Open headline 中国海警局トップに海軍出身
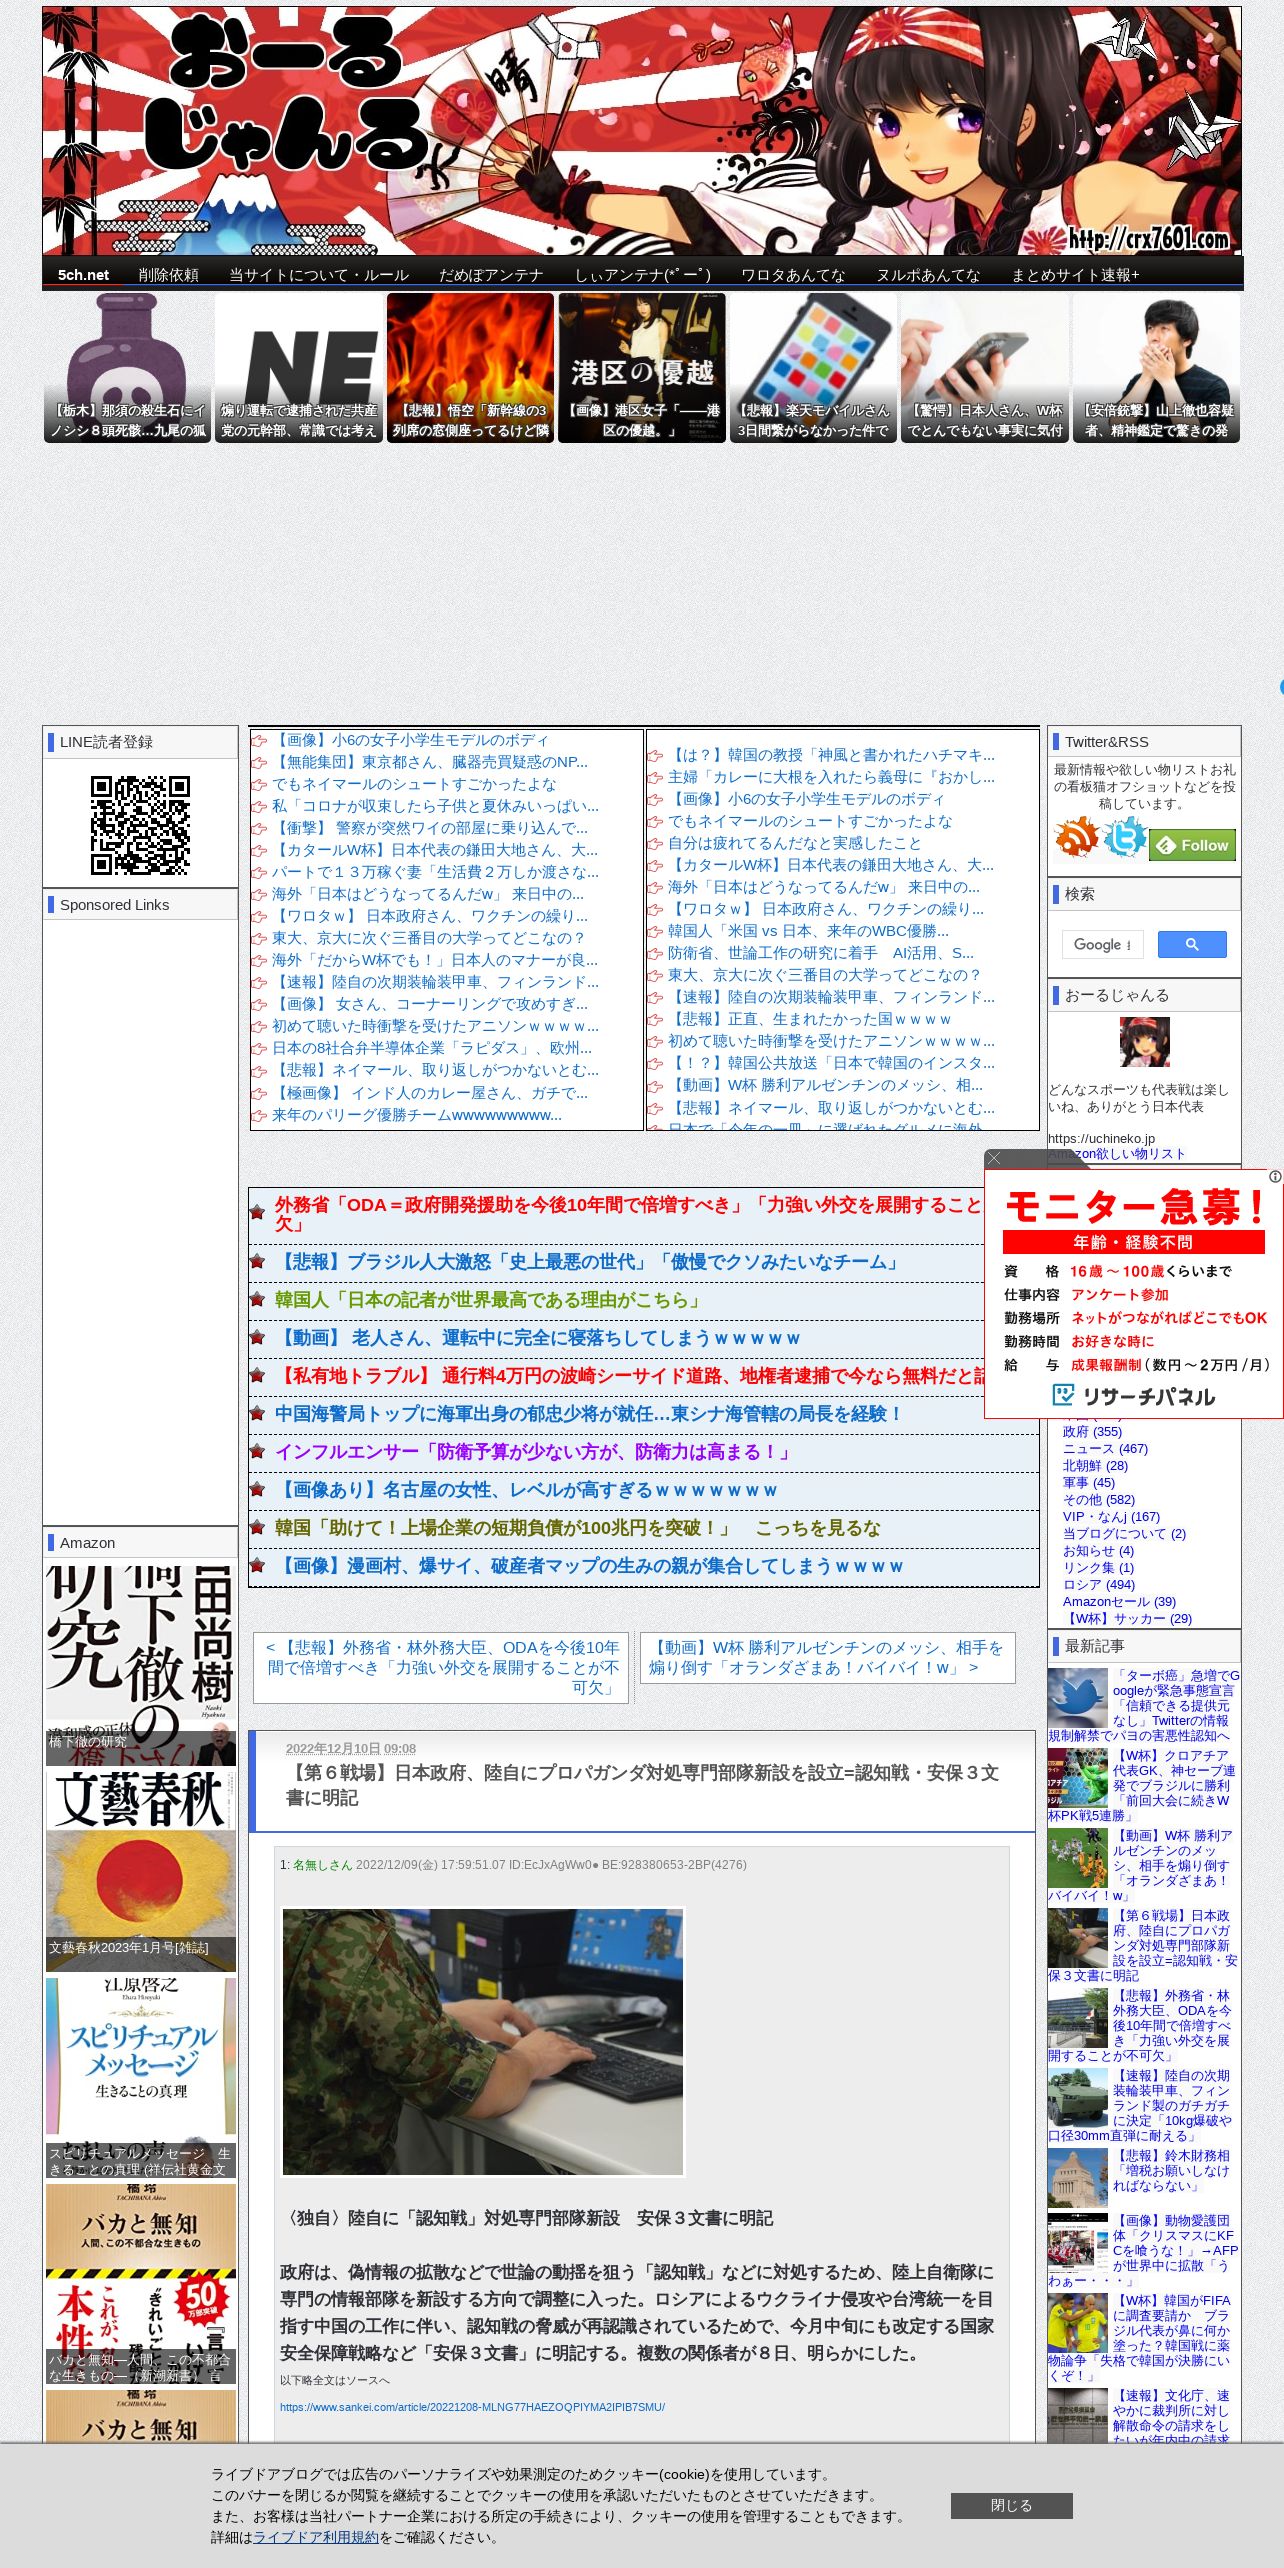The height and width of the screenshot is (2568, 1284). tap(589, 1414)
